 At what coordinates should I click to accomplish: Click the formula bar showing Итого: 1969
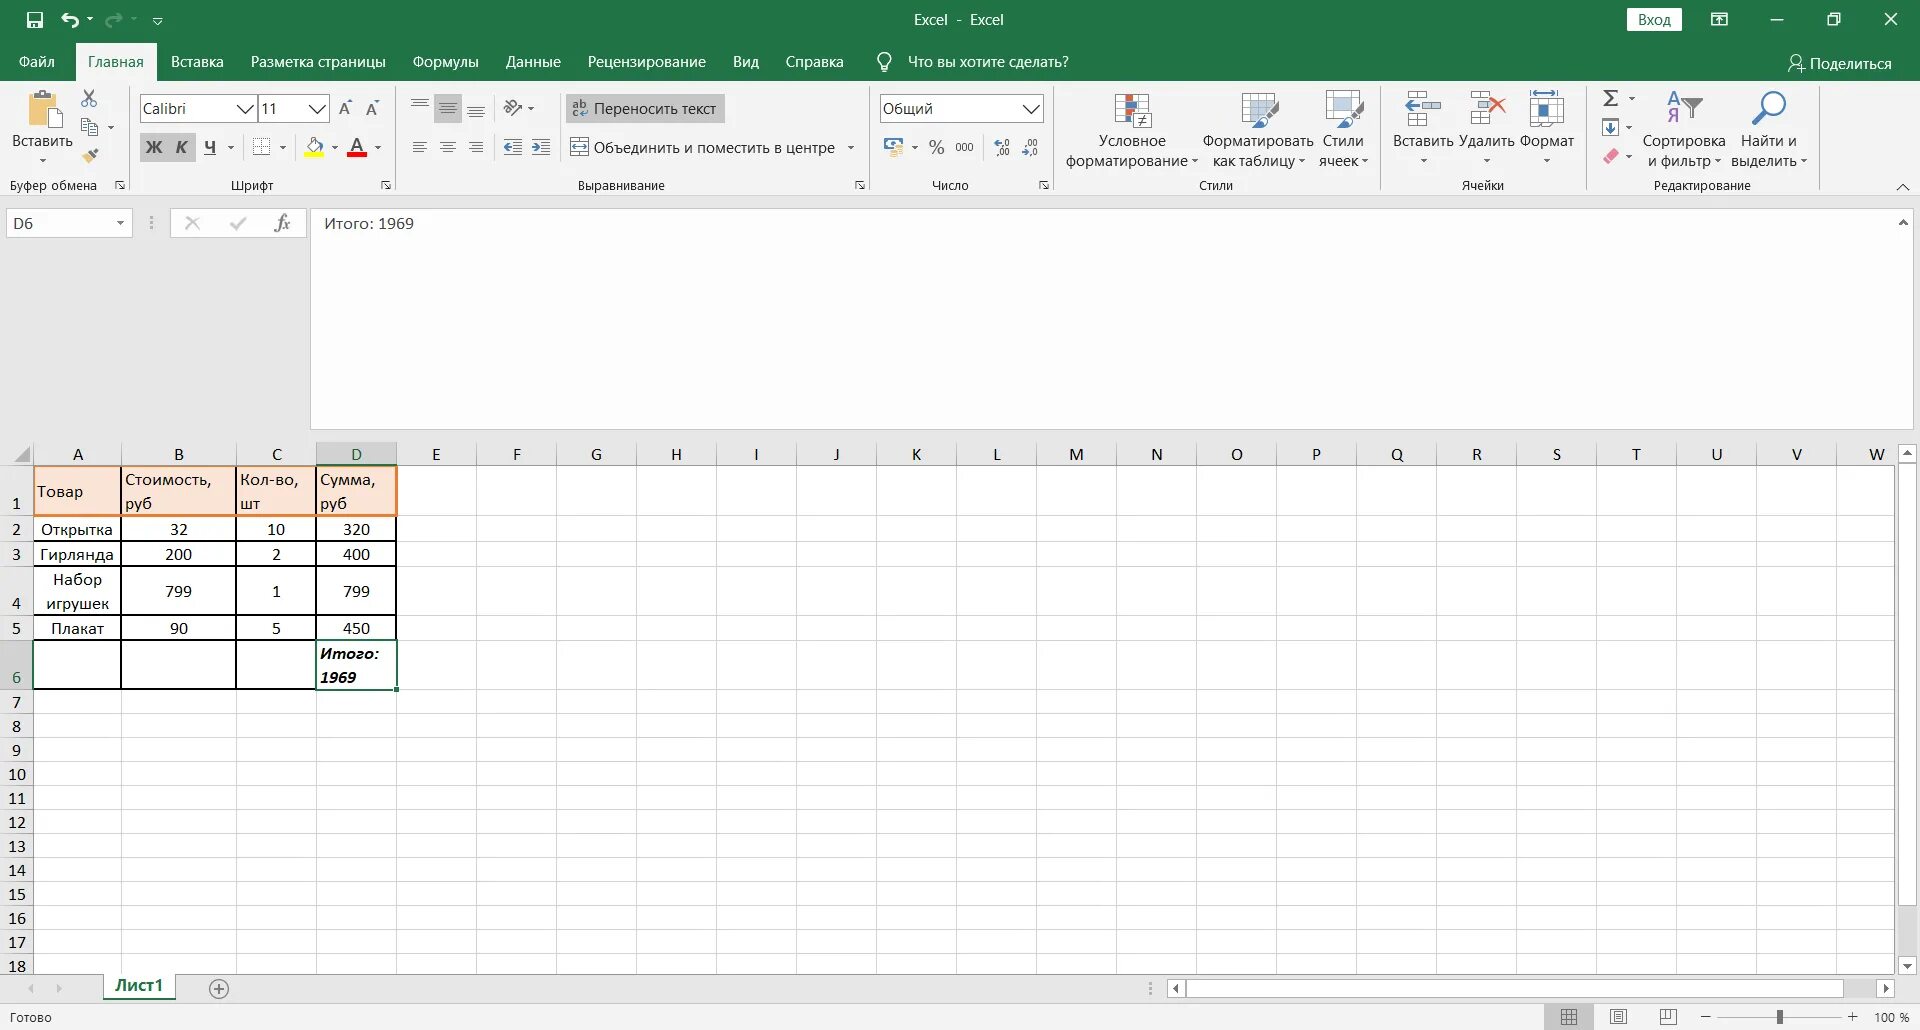1110,319
